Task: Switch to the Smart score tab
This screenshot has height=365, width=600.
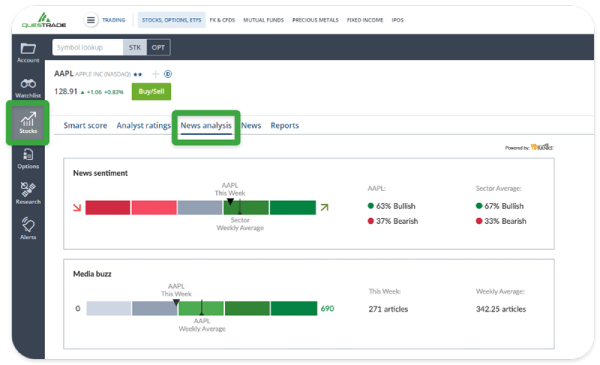Action: [85, 125]
